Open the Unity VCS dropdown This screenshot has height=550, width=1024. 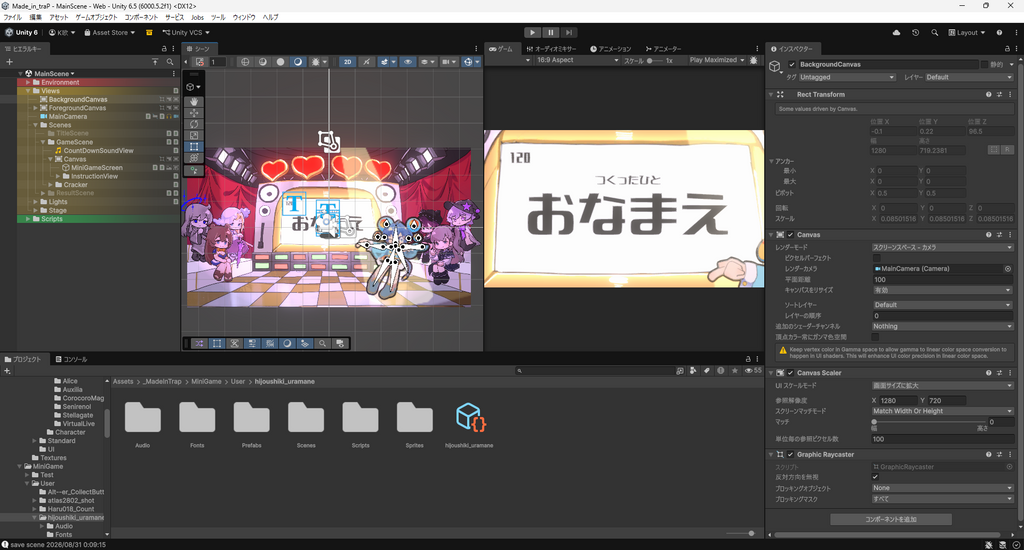point(186,33)
